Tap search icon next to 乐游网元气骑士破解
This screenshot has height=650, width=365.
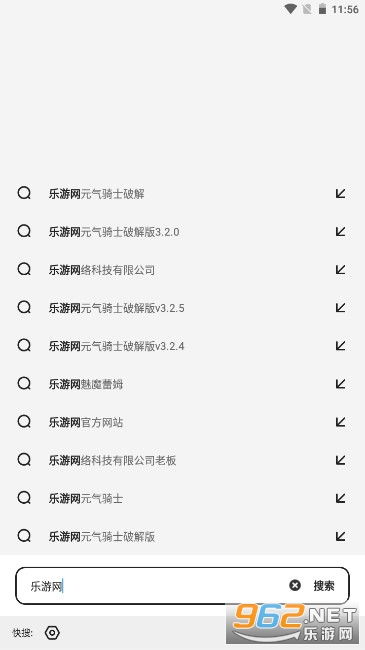pos(24,193)
